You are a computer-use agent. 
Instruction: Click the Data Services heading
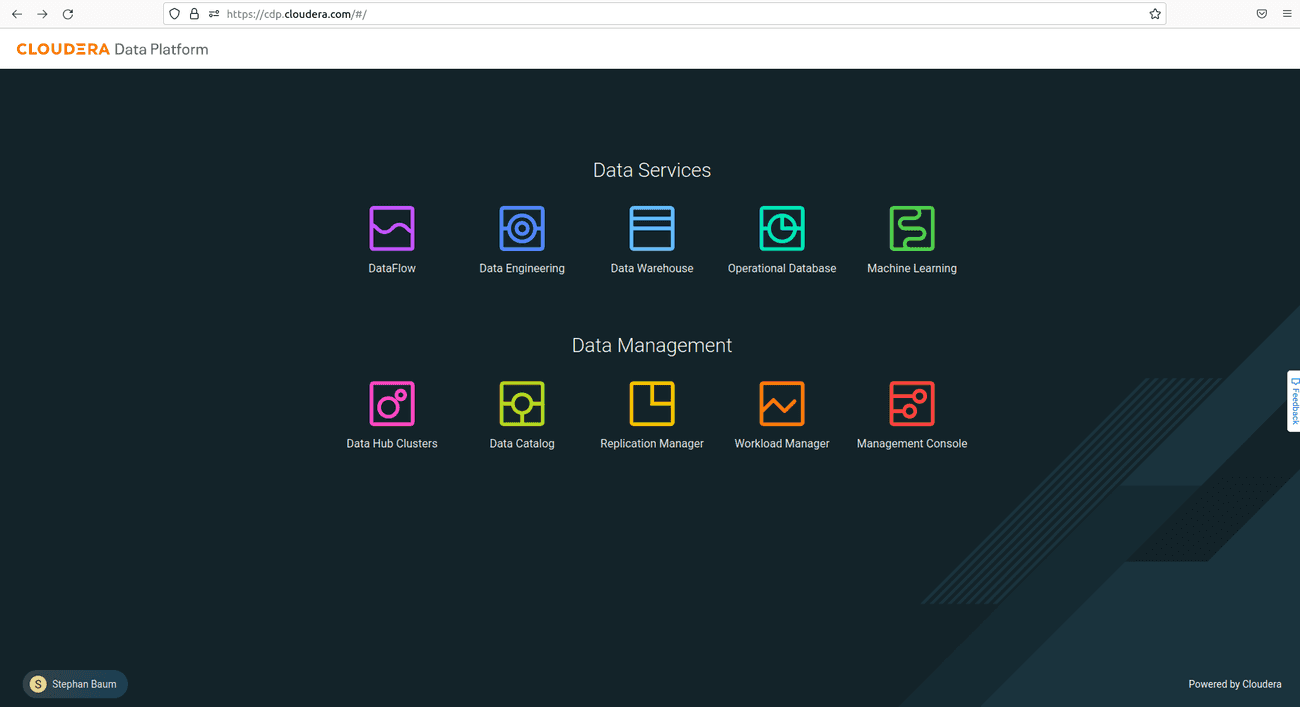[x=652, y=170]
